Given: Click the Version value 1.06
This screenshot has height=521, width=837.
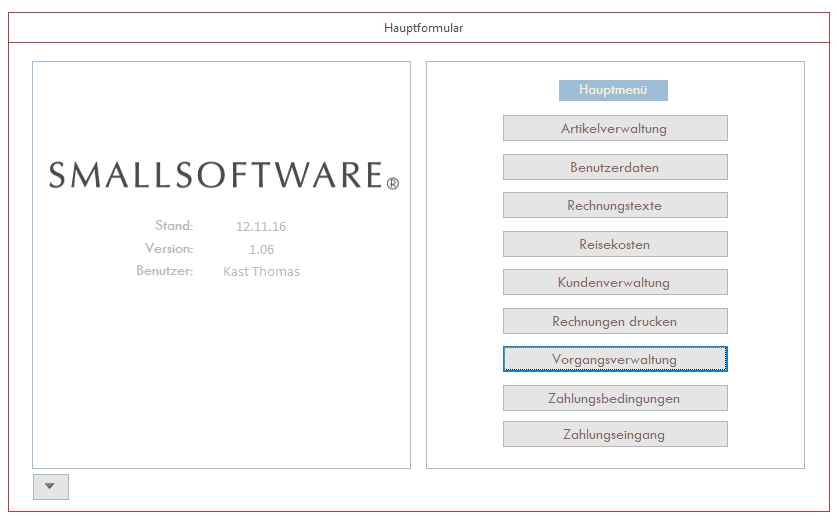Looking at the screenshot, I should tap(261, 249).
